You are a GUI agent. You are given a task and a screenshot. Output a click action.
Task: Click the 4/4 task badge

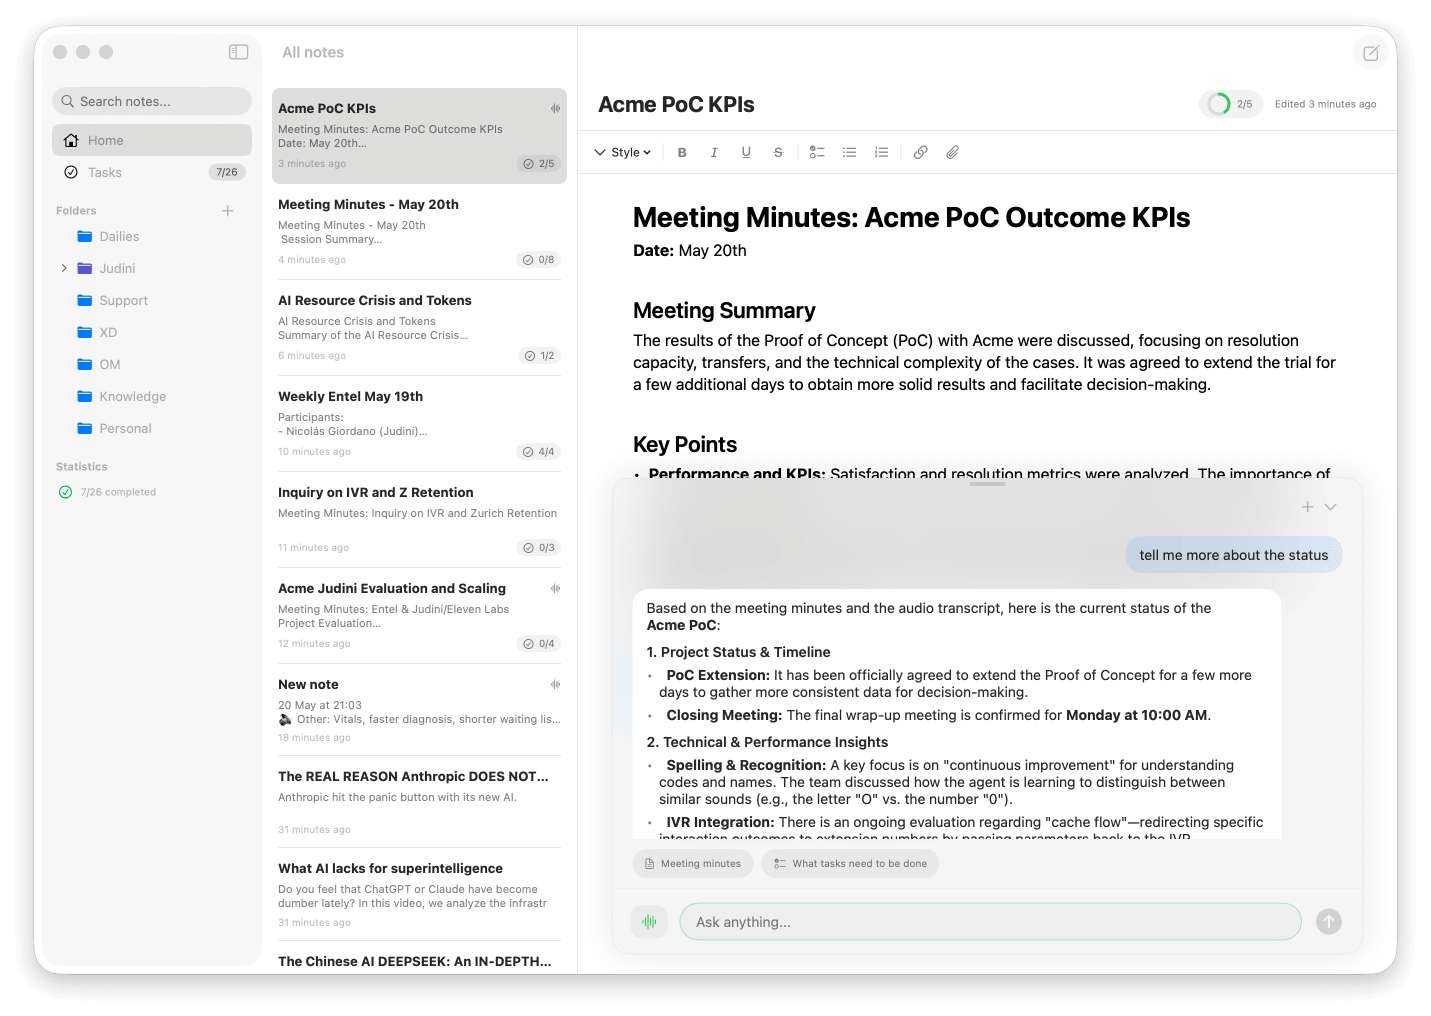(539, 452)
